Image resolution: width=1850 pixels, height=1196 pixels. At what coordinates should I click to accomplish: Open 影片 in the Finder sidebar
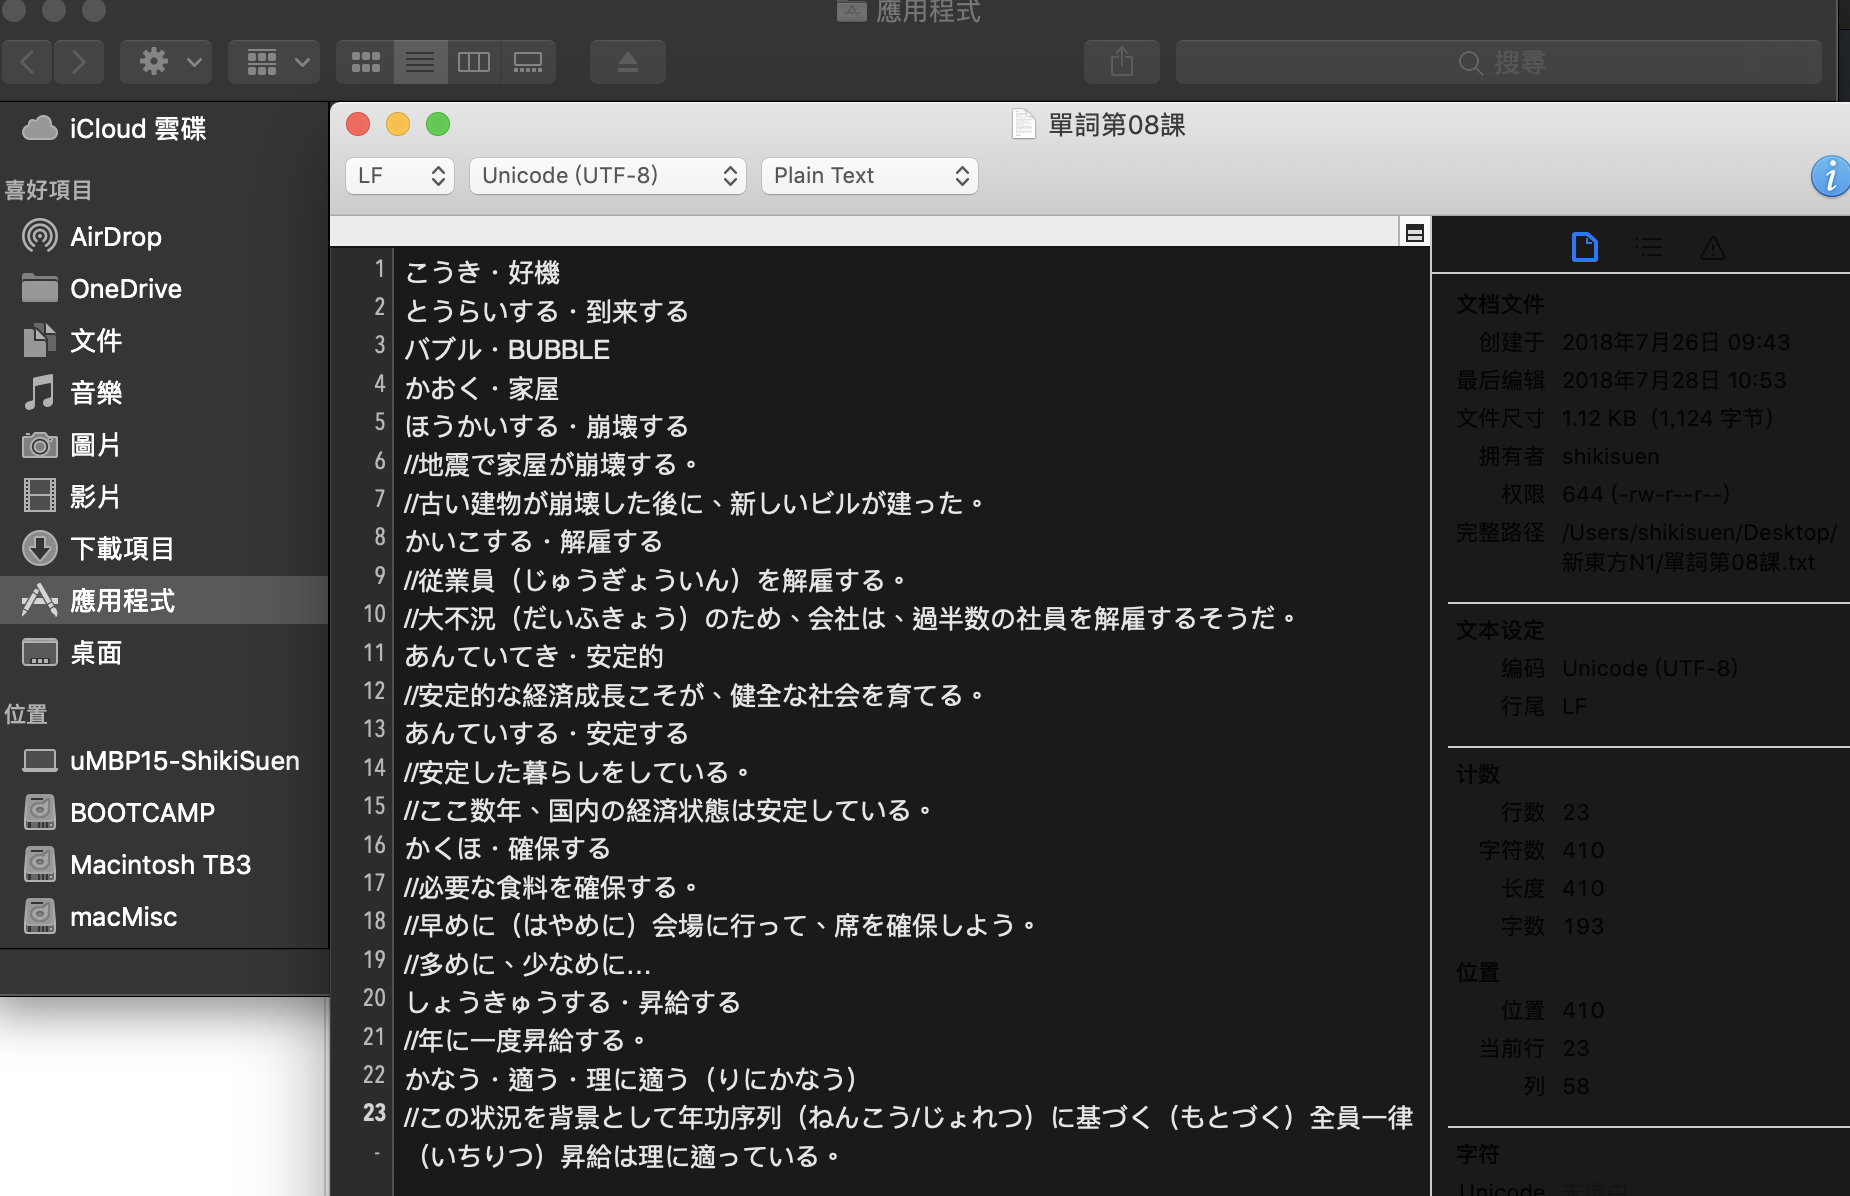coord(164,497)
